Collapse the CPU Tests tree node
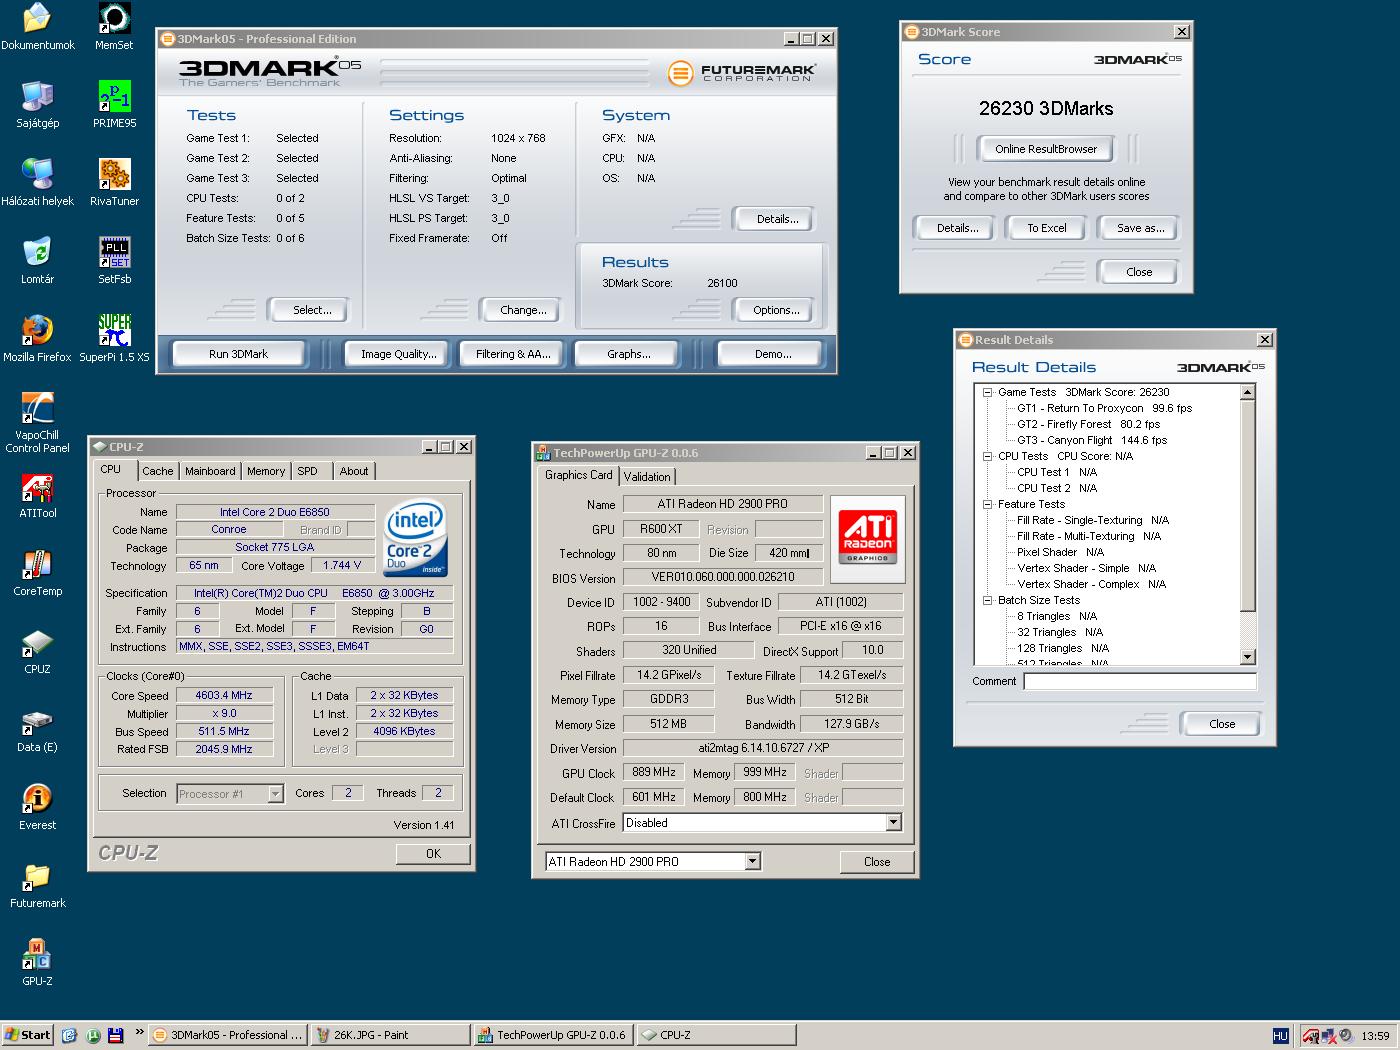 pyautogui.click(x=987, y=456)
